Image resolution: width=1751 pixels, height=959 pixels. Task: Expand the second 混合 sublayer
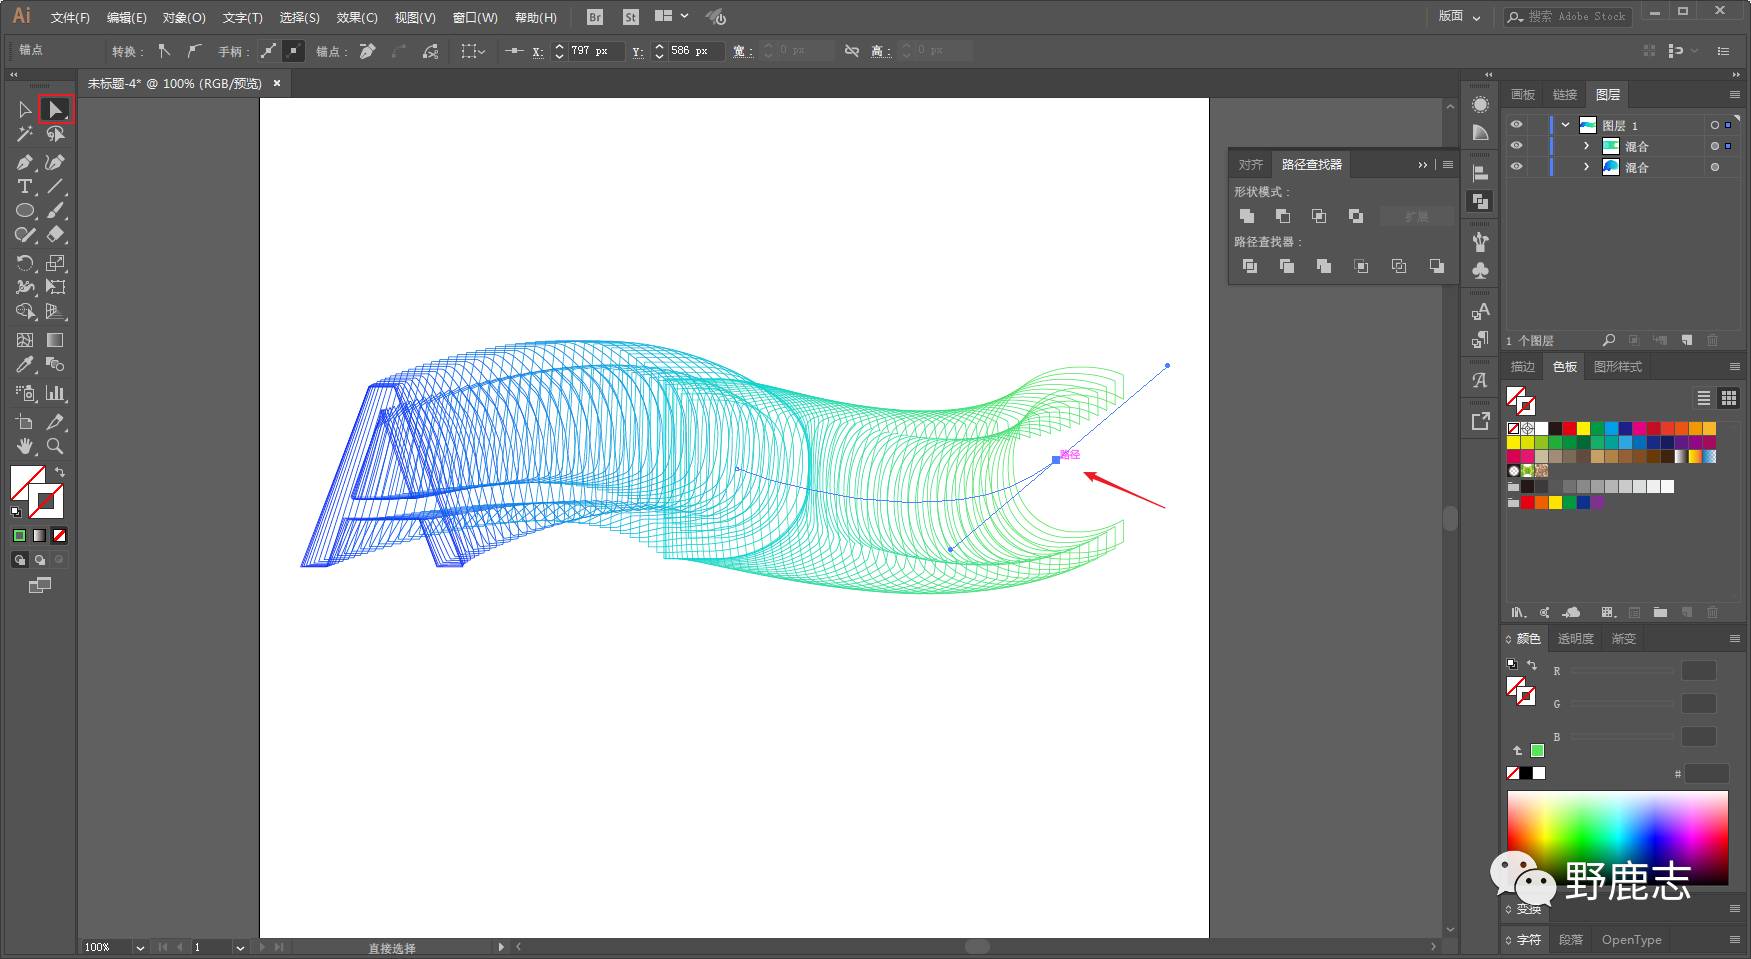(x=1586, y=167)
